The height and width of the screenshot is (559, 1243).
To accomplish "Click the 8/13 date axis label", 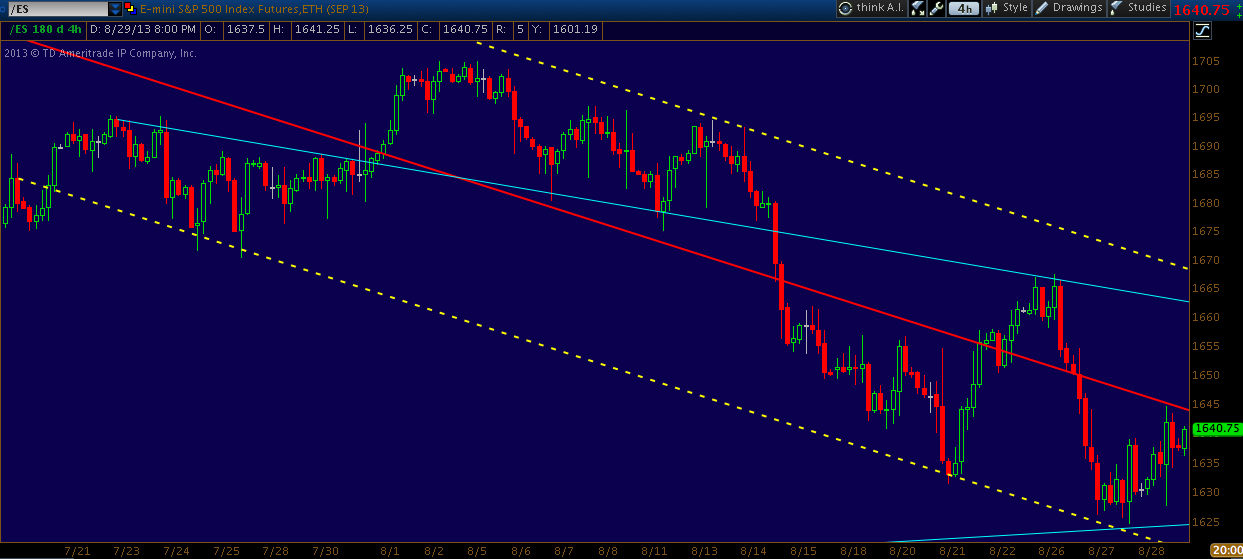I will point(704,551).
